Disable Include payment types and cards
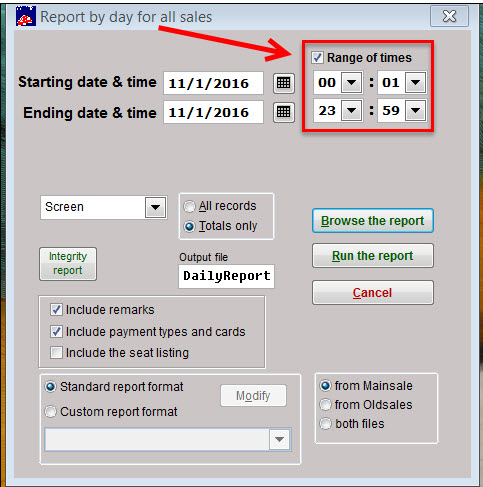Viewport: 483px width, 487px height. point(56,332)
